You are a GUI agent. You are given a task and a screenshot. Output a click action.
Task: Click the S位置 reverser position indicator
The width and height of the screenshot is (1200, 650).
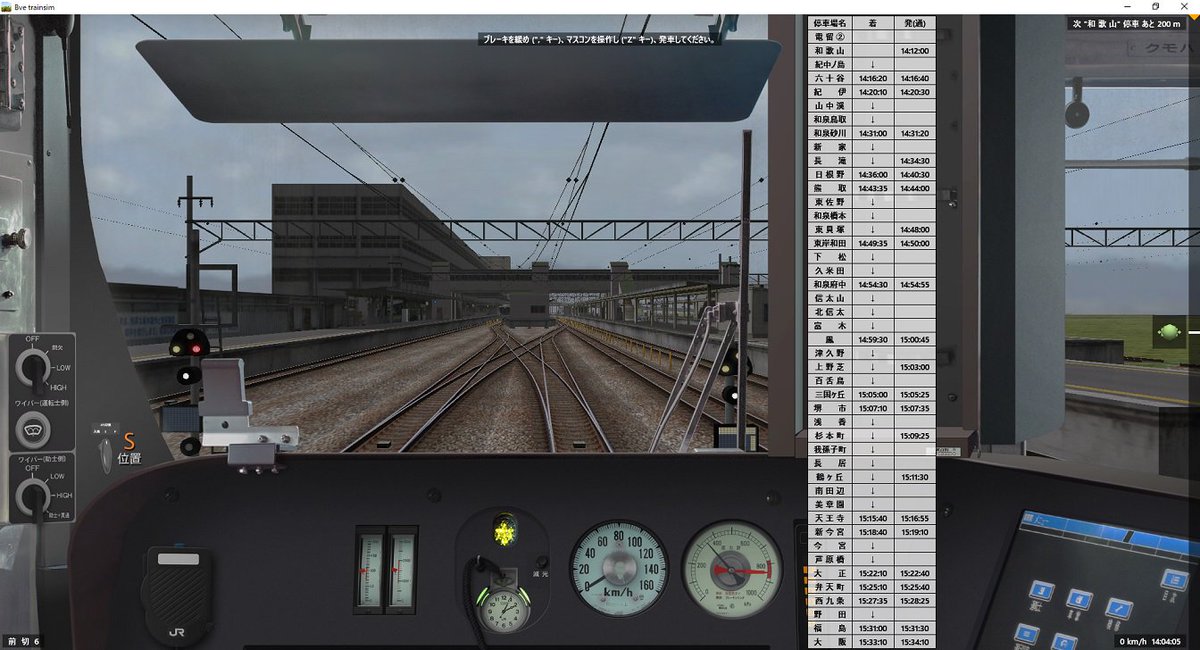click(128, 448)
